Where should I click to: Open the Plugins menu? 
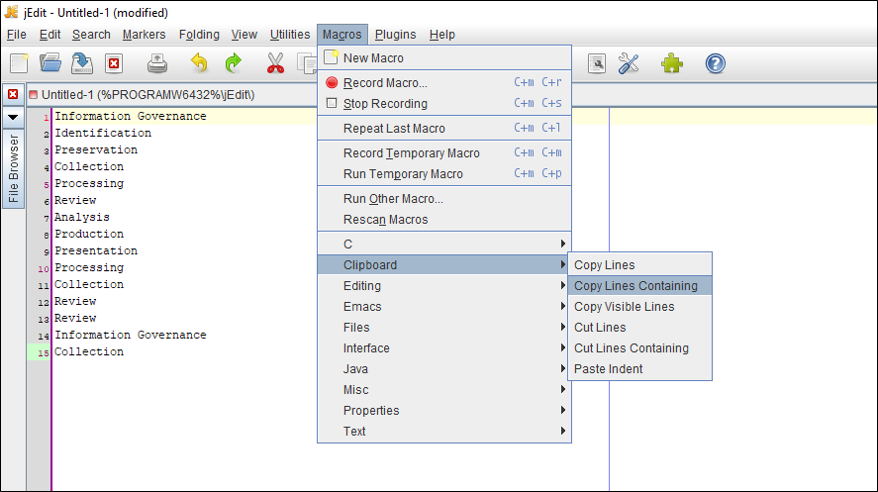click(x=395, y=35)
